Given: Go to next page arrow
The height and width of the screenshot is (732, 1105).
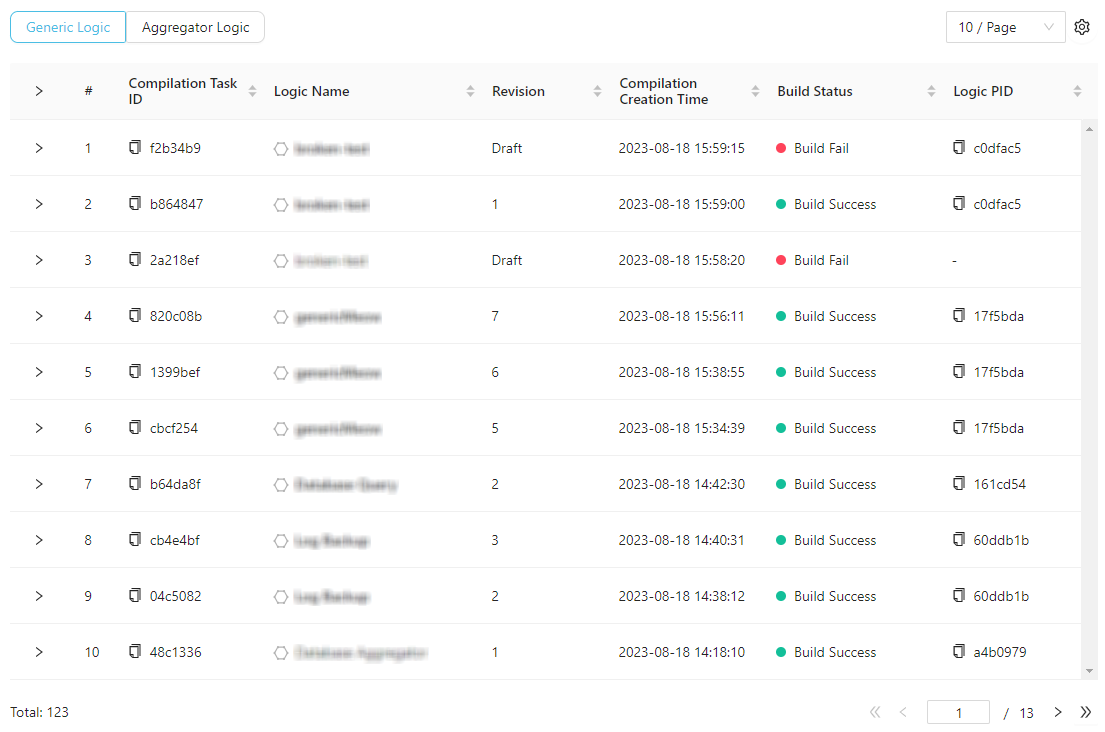Looking at the screenshot, I should [1058, 713].
